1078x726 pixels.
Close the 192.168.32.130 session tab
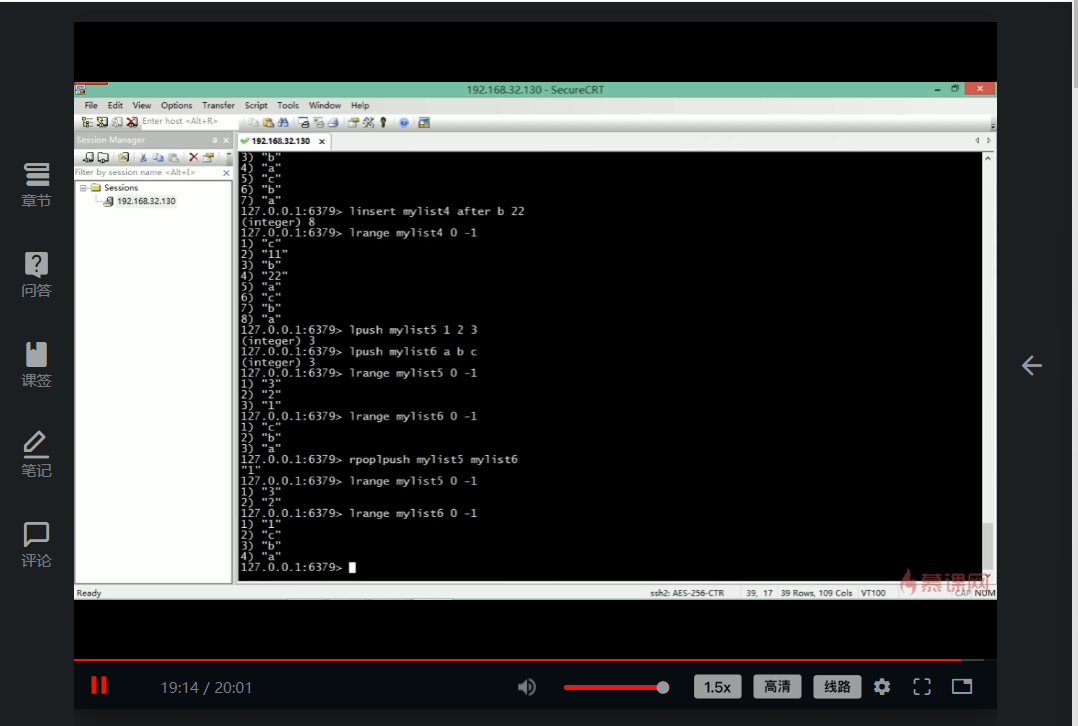coord(322,141)
